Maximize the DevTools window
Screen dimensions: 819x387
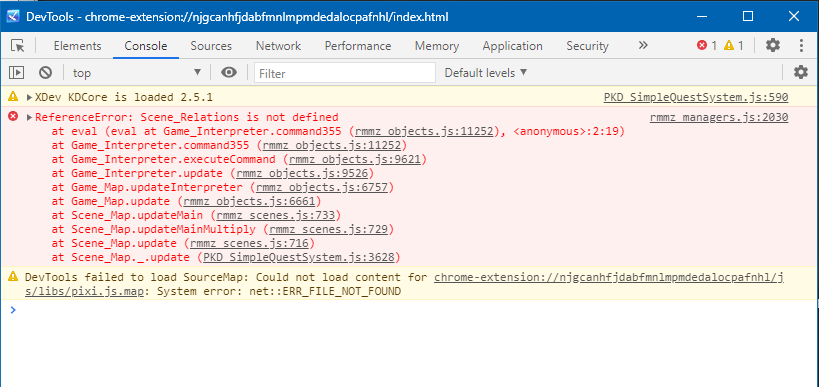pyautogui.click(x=748, y=17)
